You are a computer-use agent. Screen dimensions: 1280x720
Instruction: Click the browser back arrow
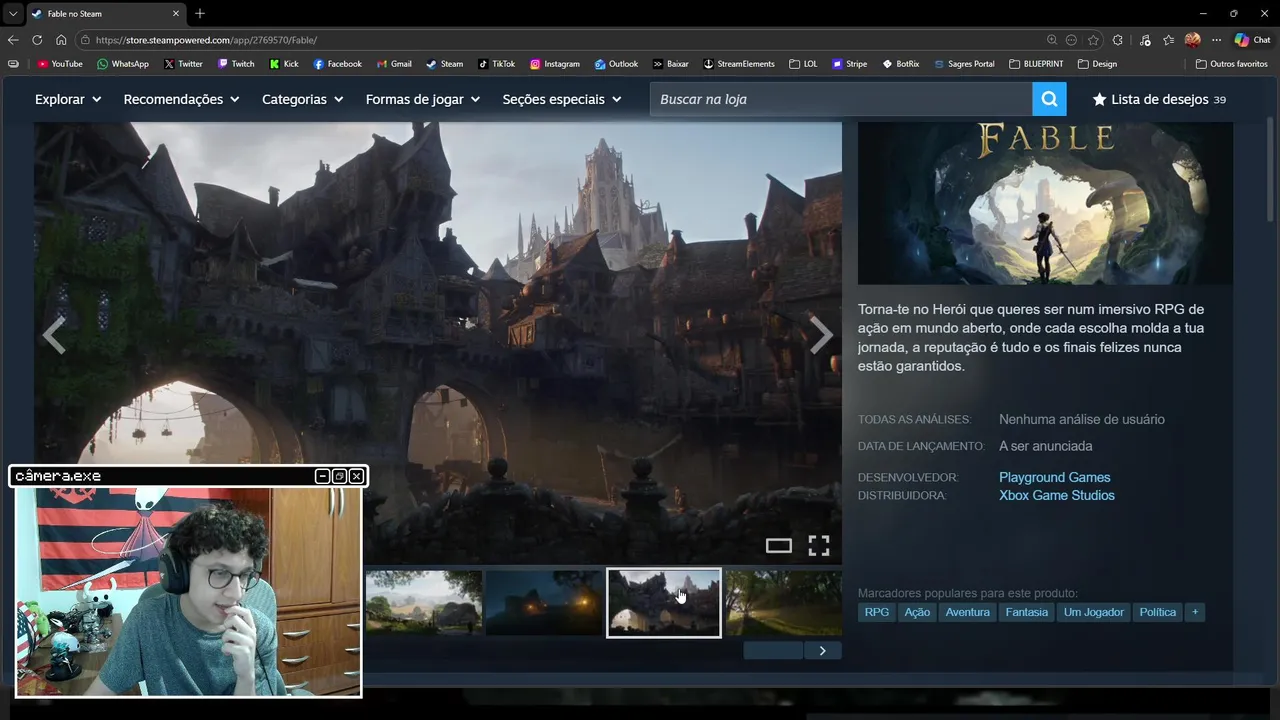click(x=13, y=40)
